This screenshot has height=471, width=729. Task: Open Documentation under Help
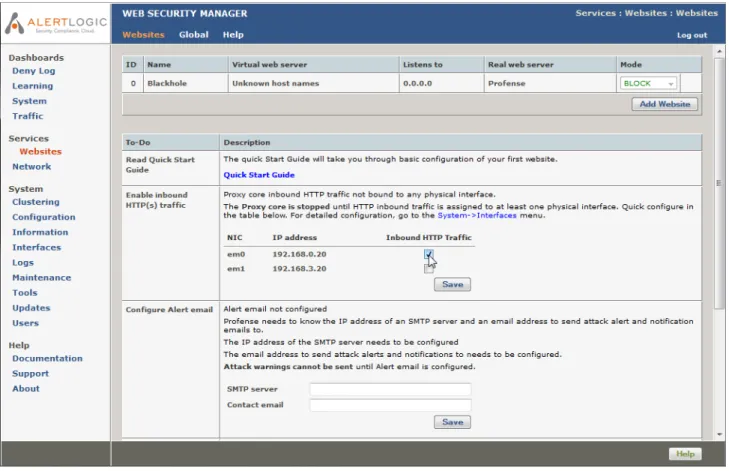point(47,358)
